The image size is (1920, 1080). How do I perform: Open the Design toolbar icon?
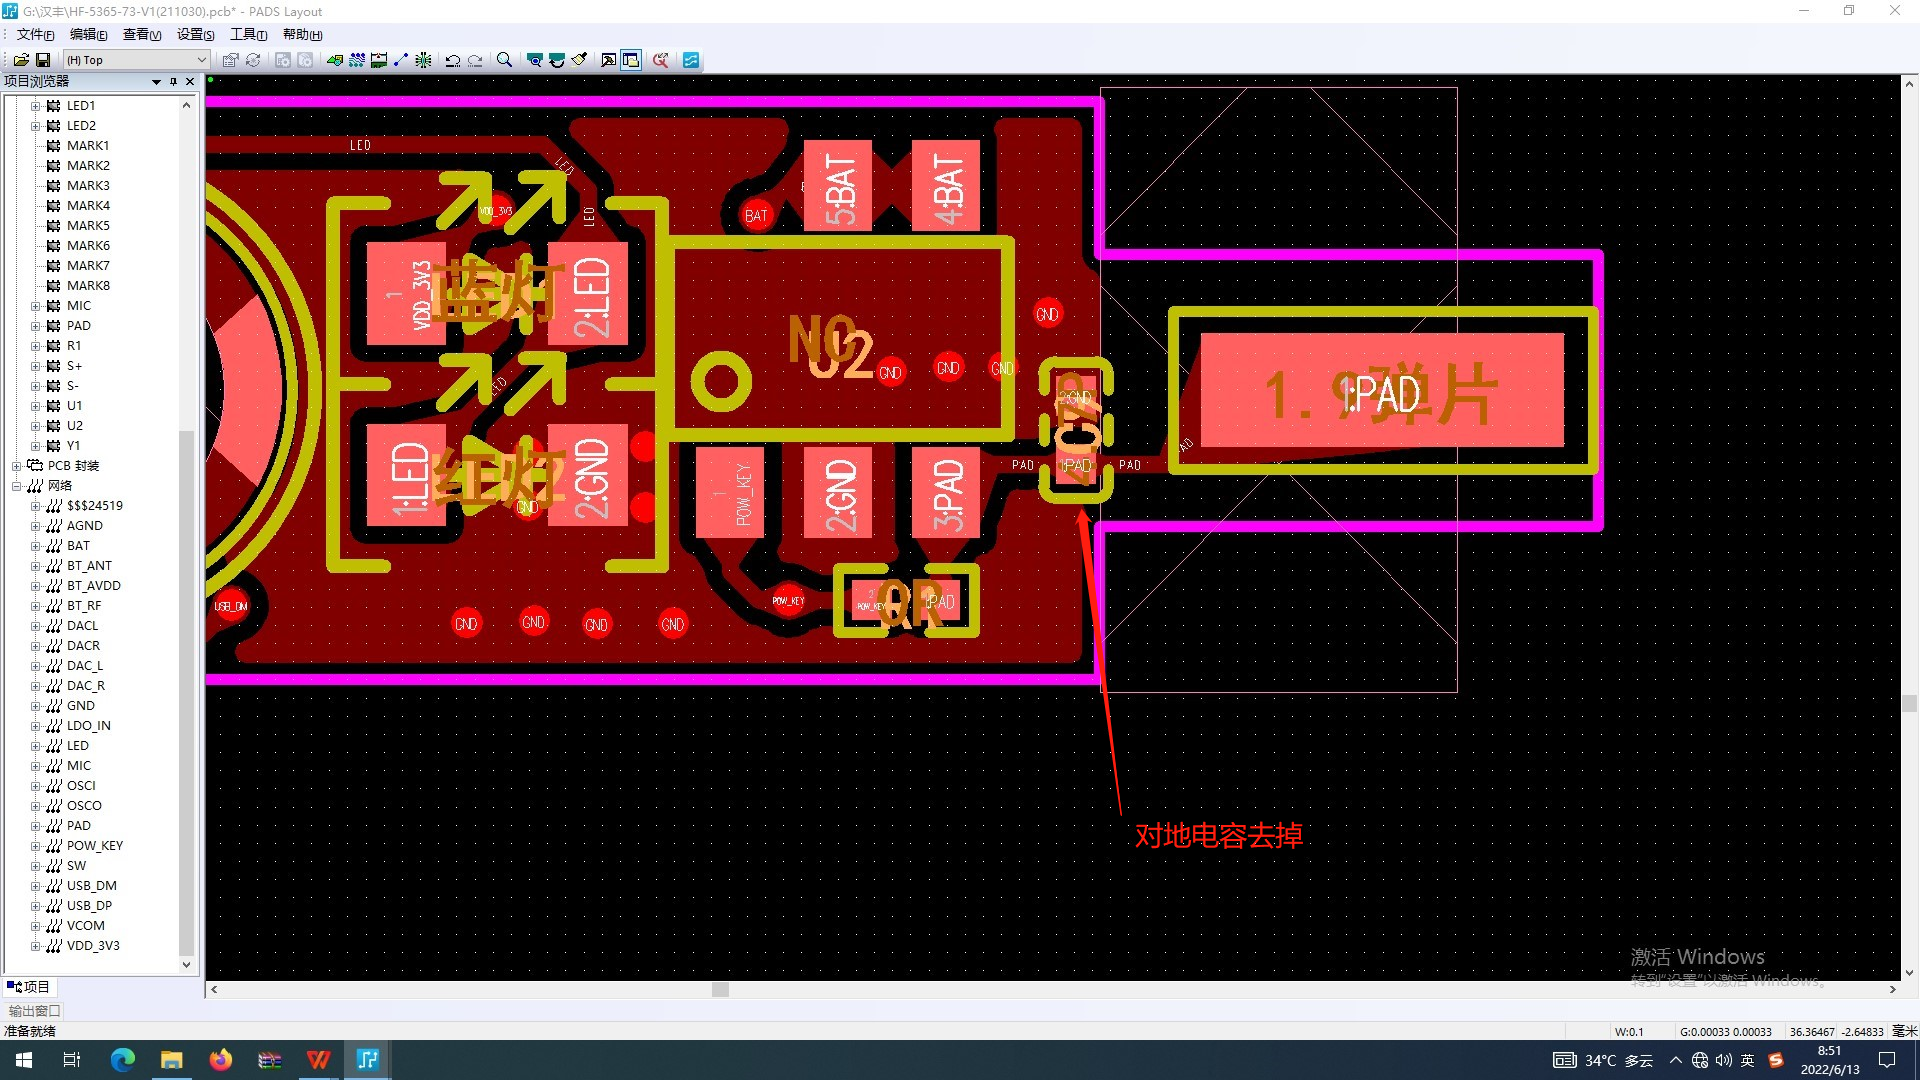pos(357,60)
